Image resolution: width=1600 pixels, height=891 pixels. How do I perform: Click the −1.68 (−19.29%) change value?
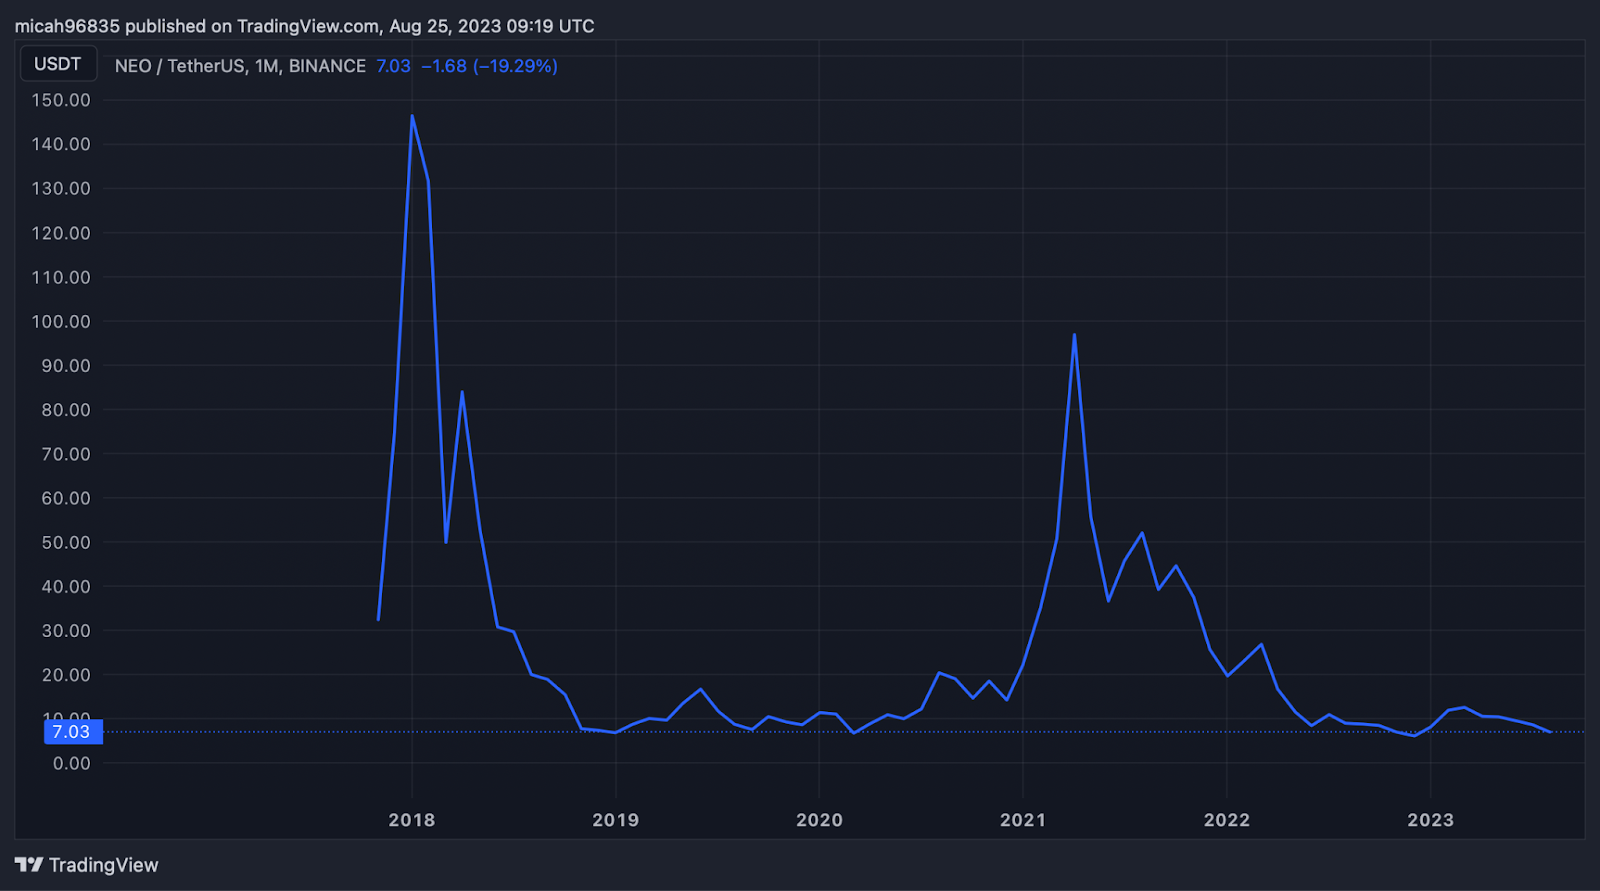click(x=489, y=66)
